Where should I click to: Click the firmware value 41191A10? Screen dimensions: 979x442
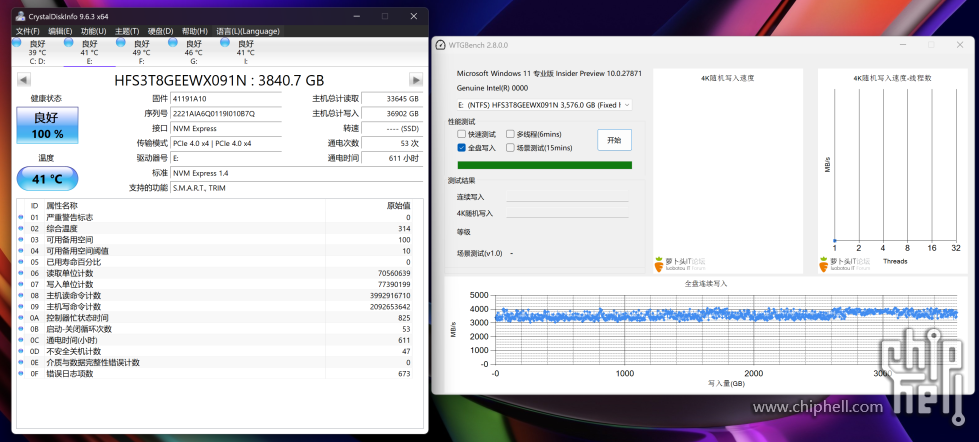226,99
